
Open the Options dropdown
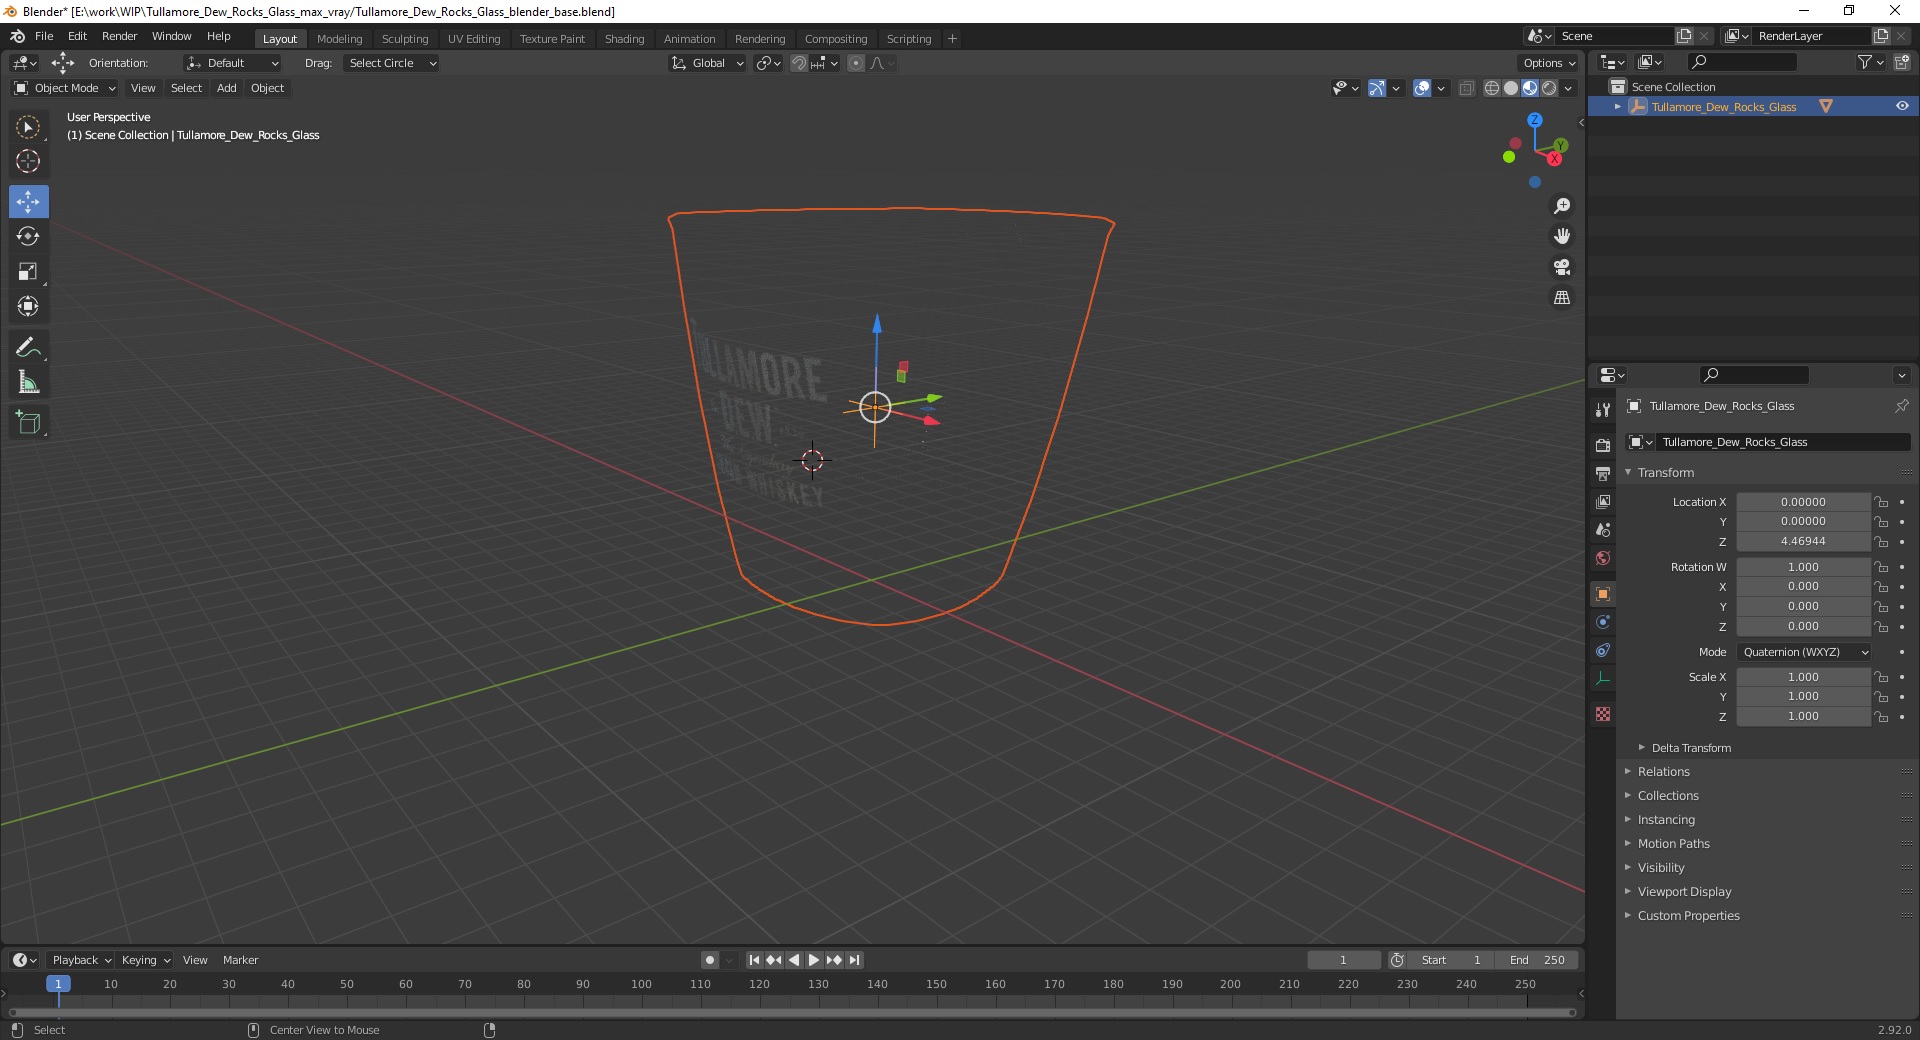point(1548,63)
